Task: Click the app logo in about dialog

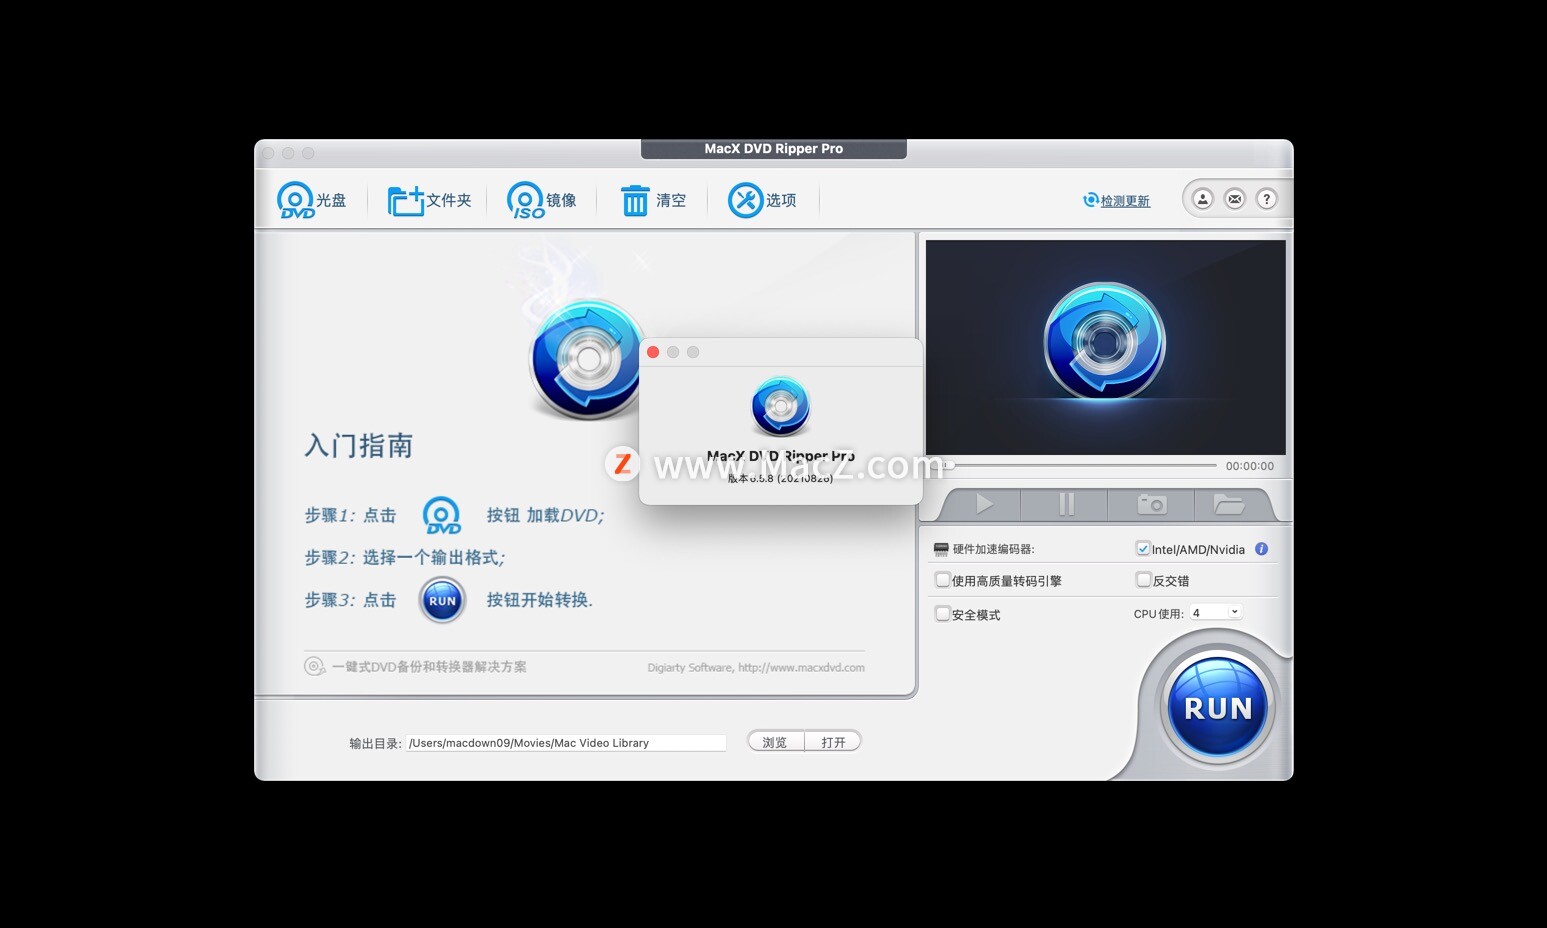Action: 780,406
